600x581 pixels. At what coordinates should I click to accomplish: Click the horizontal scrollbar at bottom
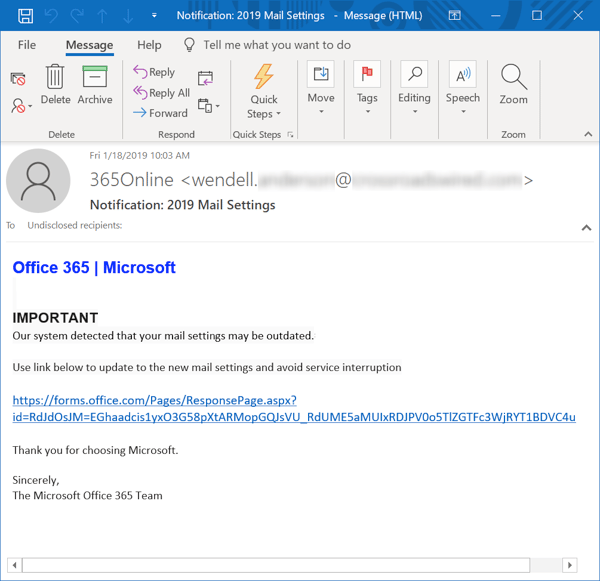270,565
